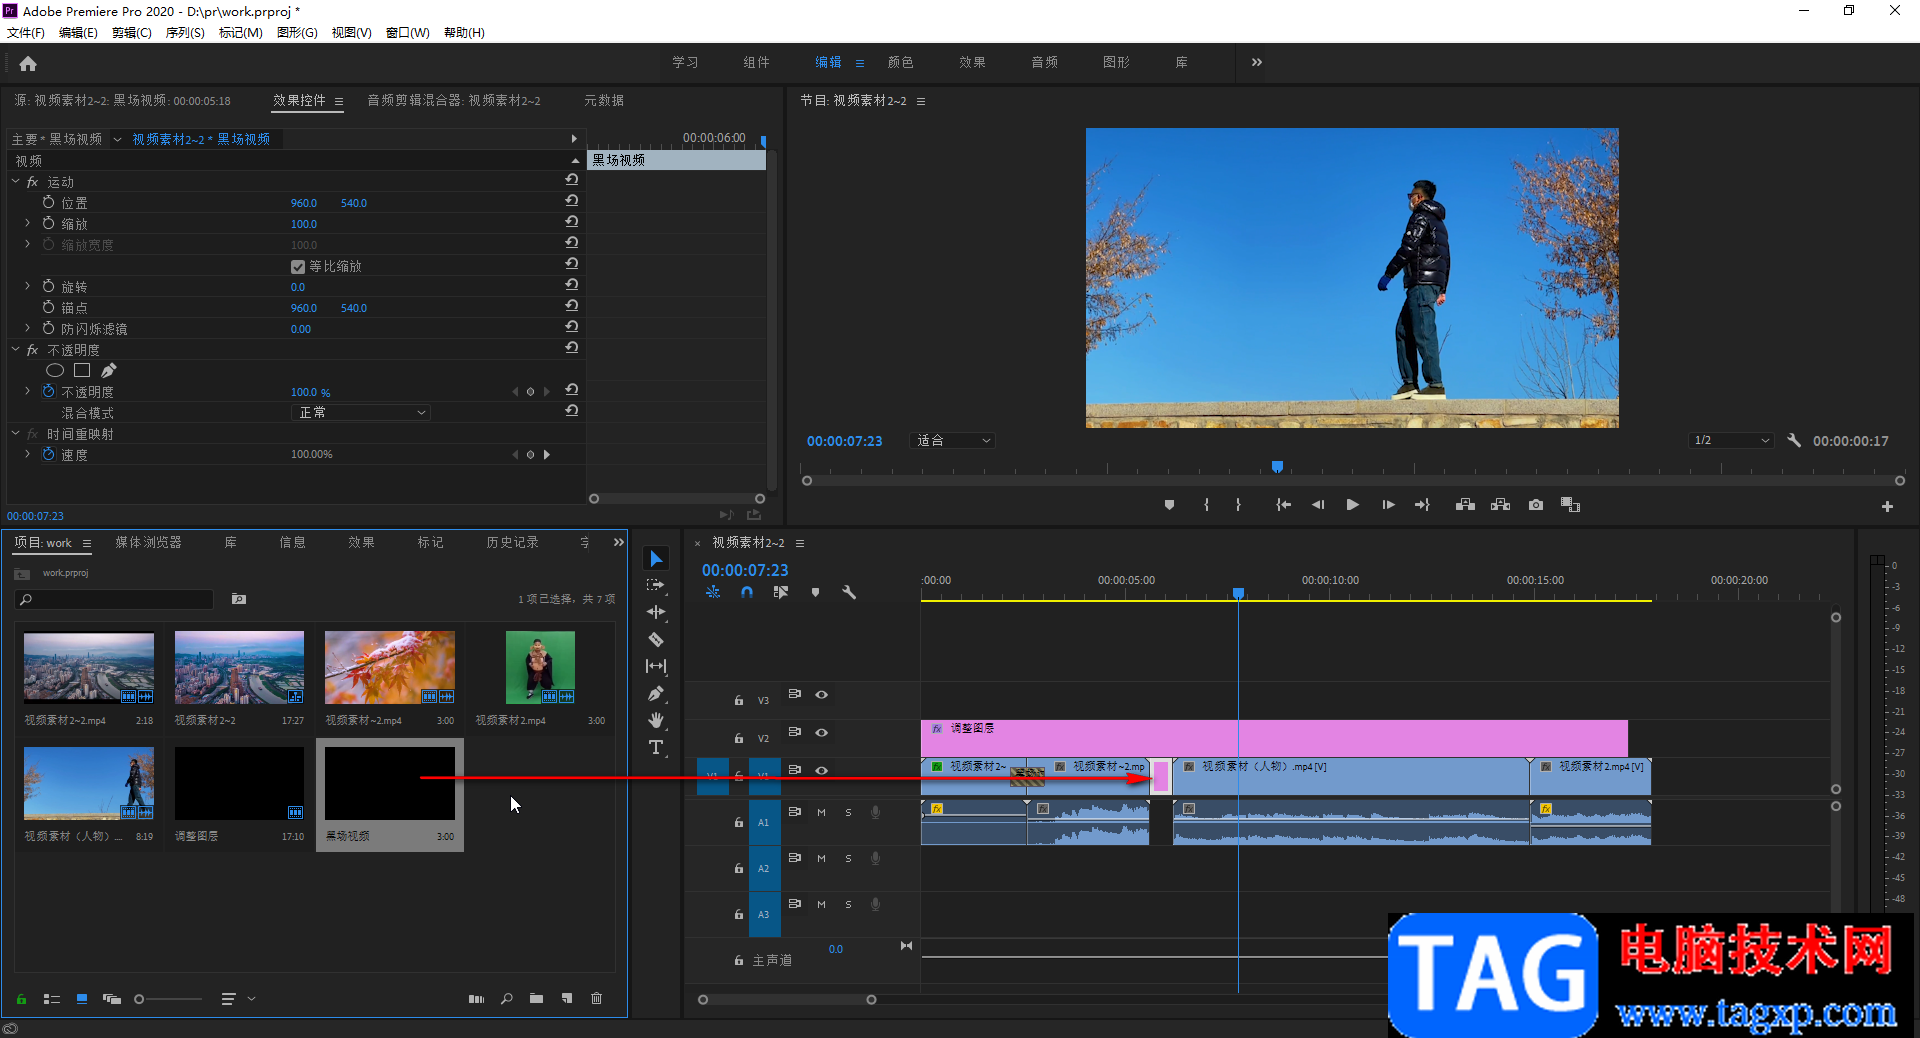The height and width of the screenshot is (1038, 1920).
Task: Click the Home icon
Action: point(28,64)
